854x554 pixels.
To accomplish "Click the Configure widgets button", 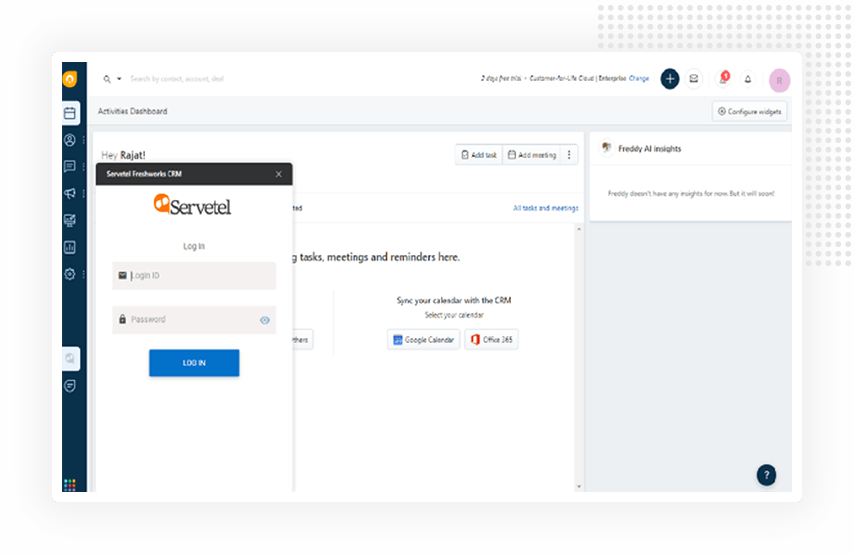I will point(749,111).
